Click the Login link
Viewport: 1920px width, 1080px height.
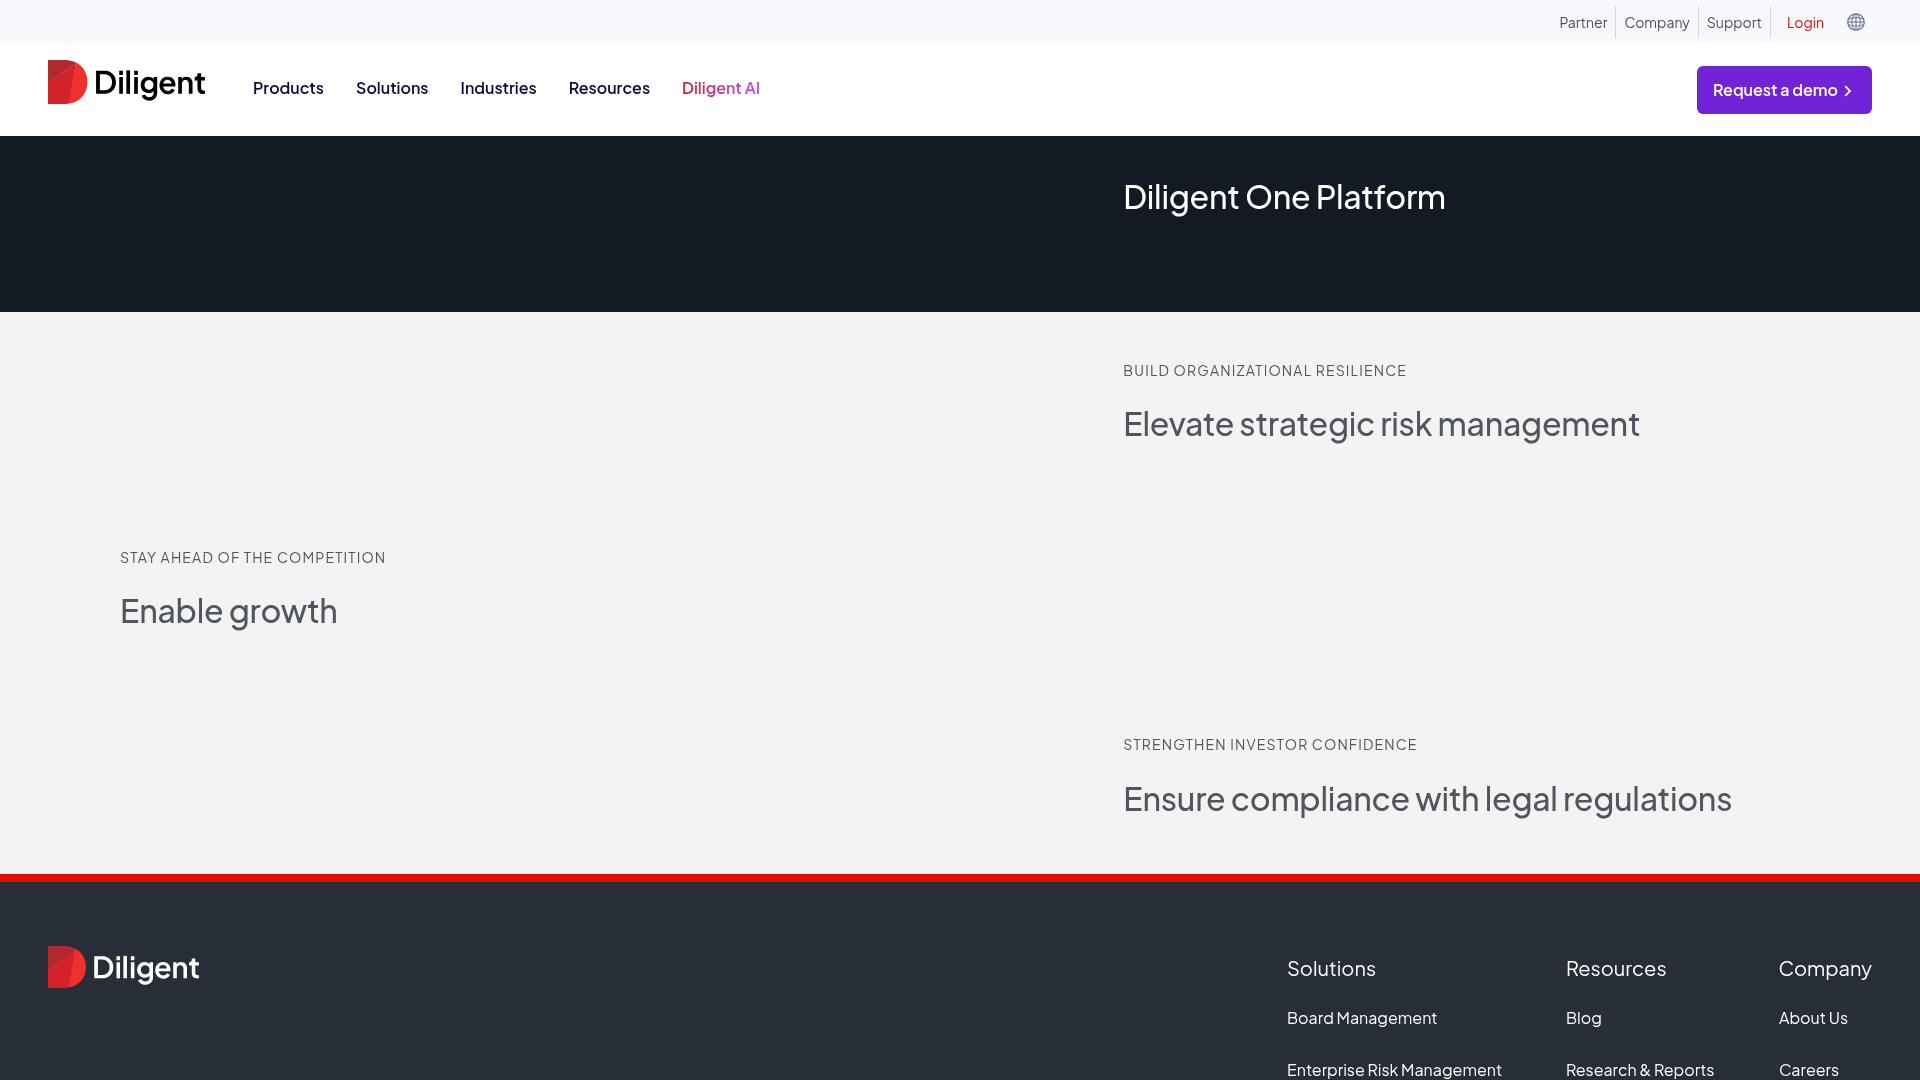1805,22
